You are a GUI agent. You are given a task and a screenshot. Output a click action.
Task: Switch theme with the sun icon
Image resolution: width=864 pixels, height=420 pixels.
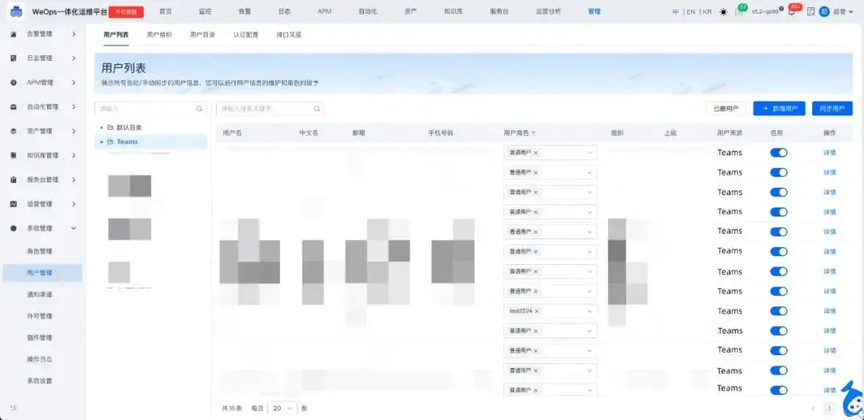point(723,12)
